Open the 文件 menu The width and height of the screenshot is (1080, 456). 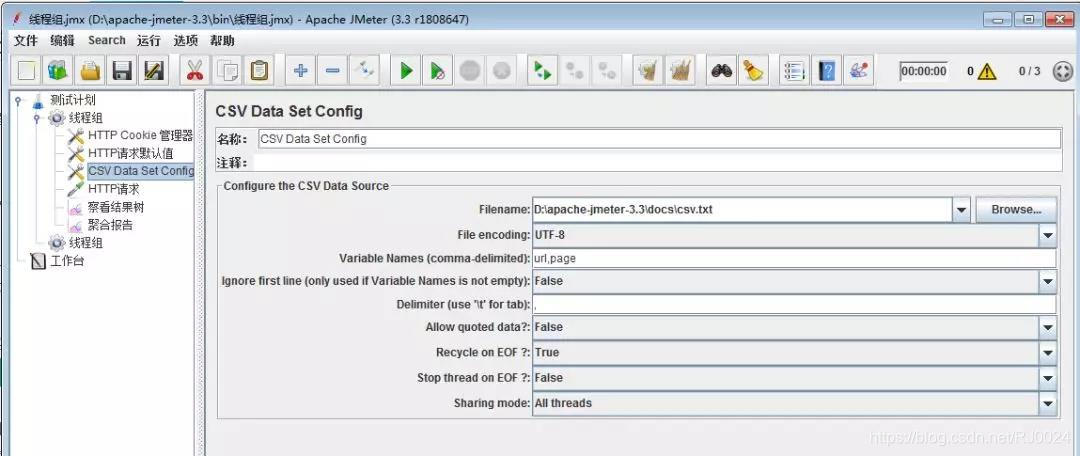tap(26, 41)
